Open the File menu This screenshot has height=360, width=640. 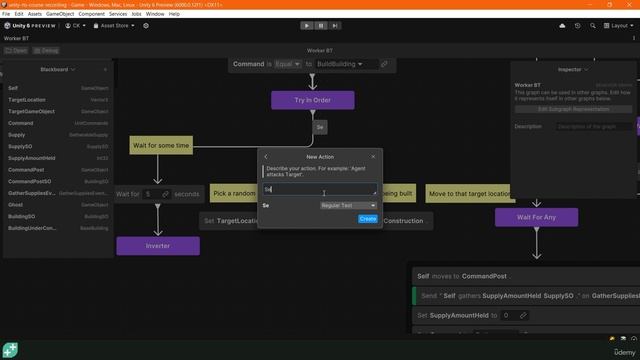pos(6,14)
